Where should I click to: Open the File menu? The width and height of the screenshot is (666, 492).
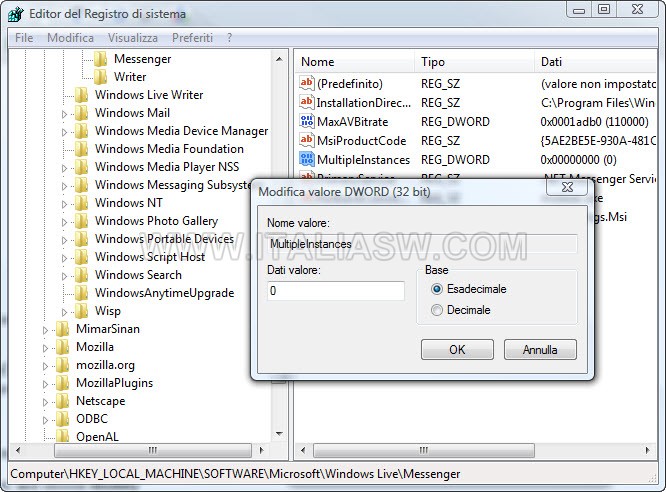pos(24,38)
